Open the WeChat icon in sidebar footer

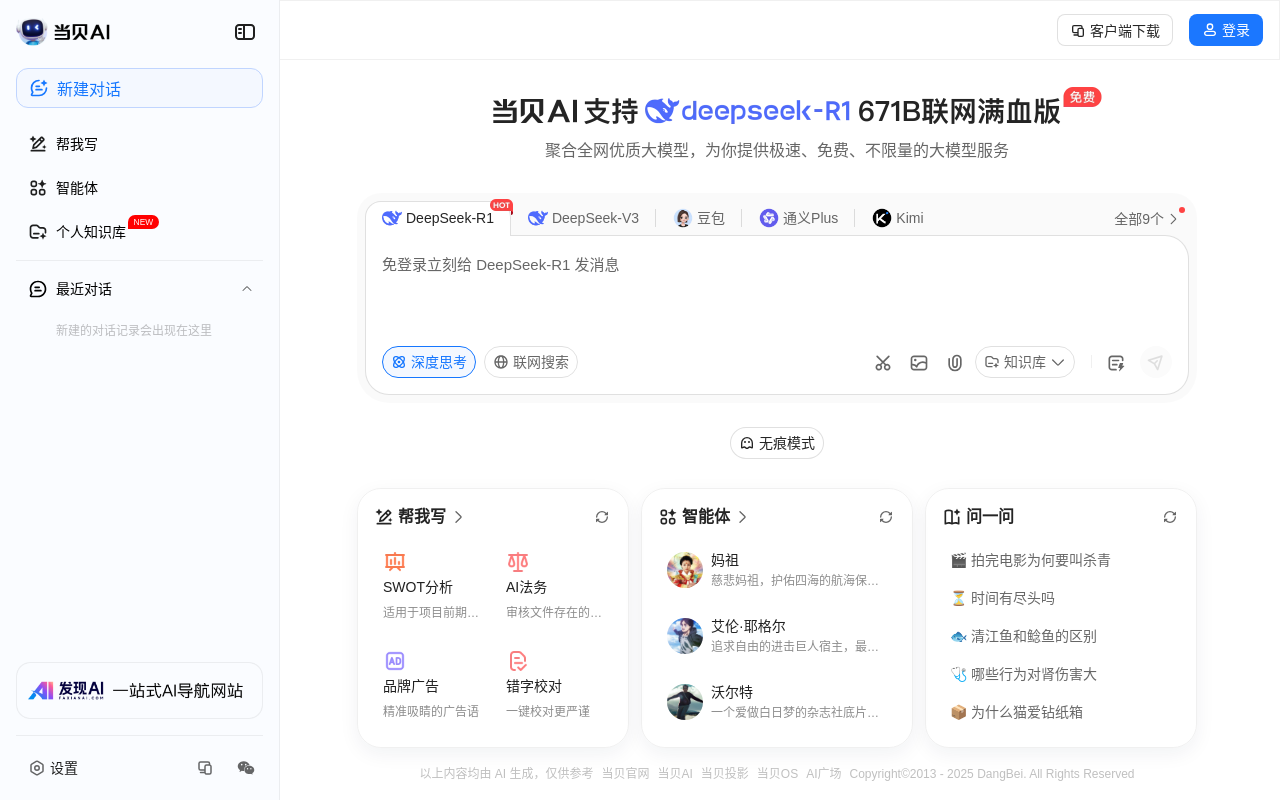[x=246, y=768]
